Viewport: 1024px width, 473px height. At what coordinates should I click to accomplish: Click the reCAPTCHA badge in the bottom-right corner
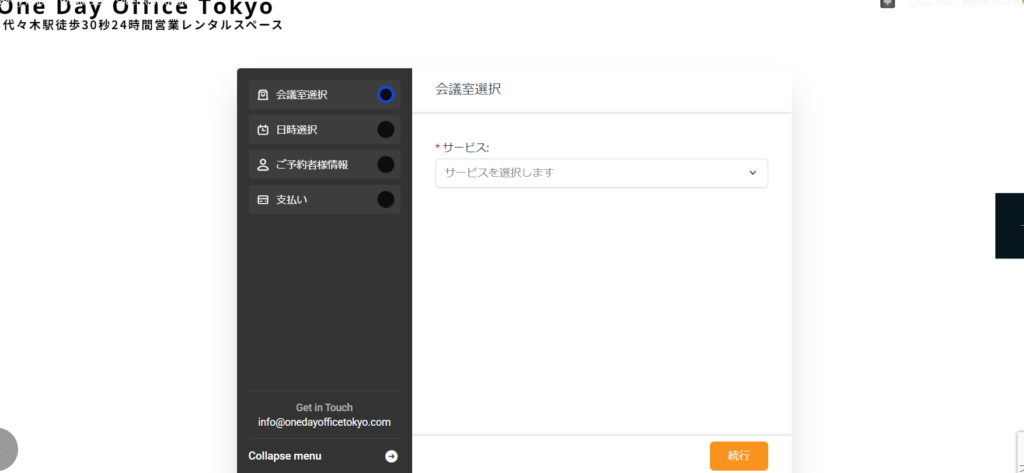pos(1019,452)
